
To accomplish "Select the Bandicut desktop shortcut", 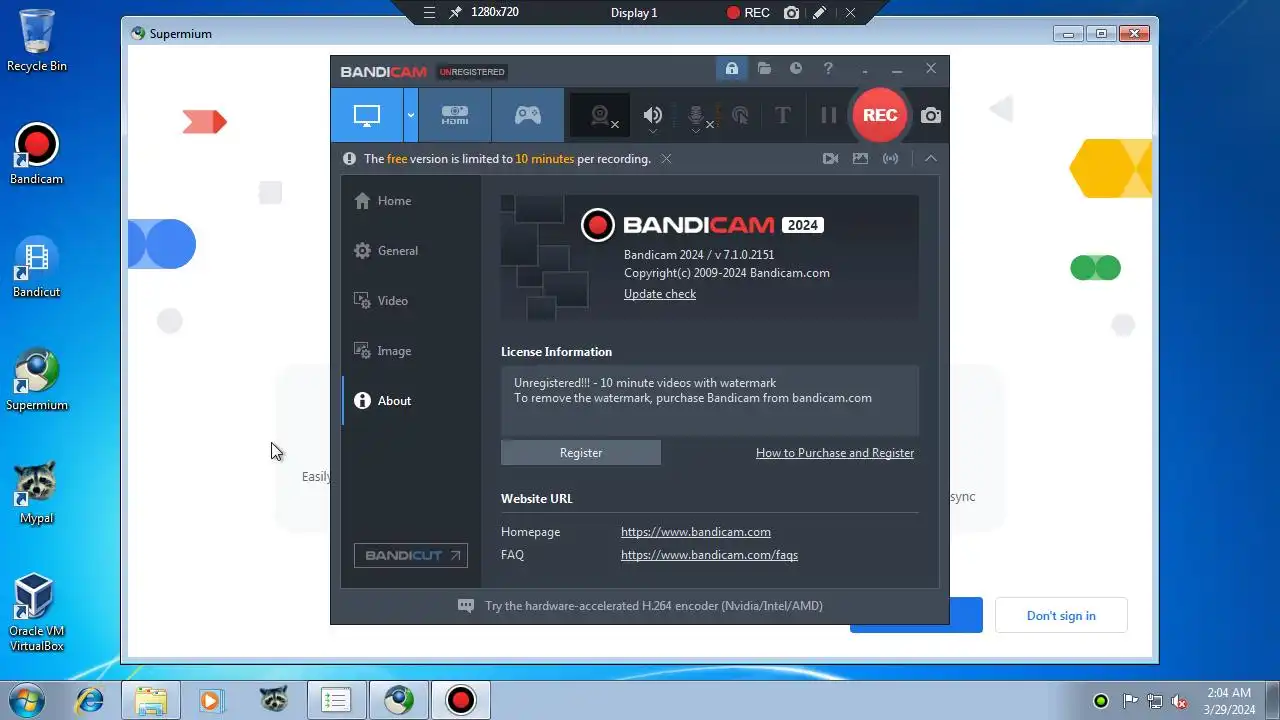I will pyautogui.click(x=37, y=267).
